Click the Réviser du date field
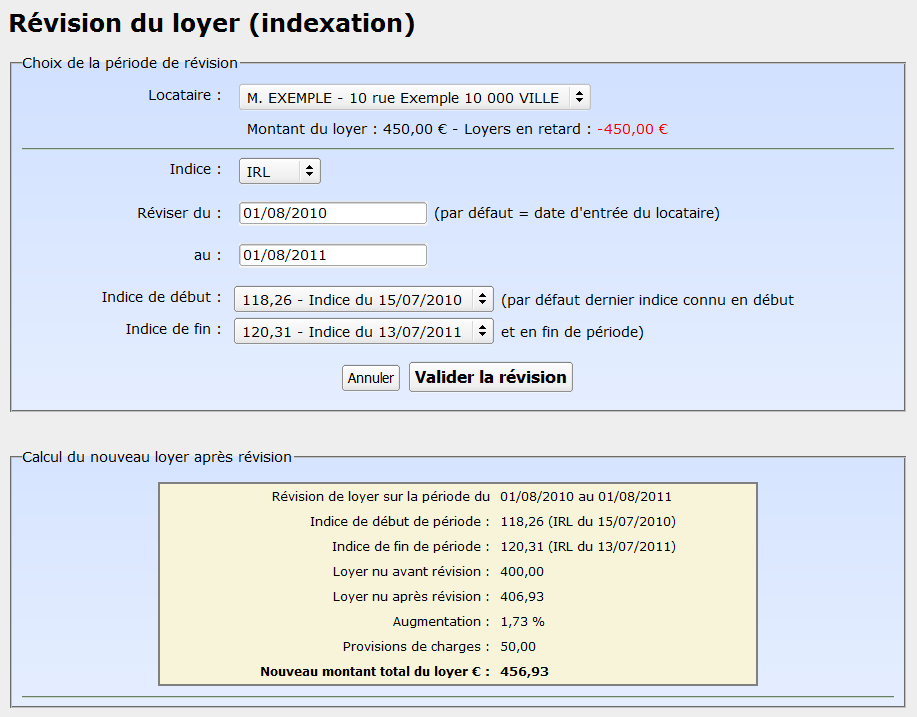 (x=332, y=213)
